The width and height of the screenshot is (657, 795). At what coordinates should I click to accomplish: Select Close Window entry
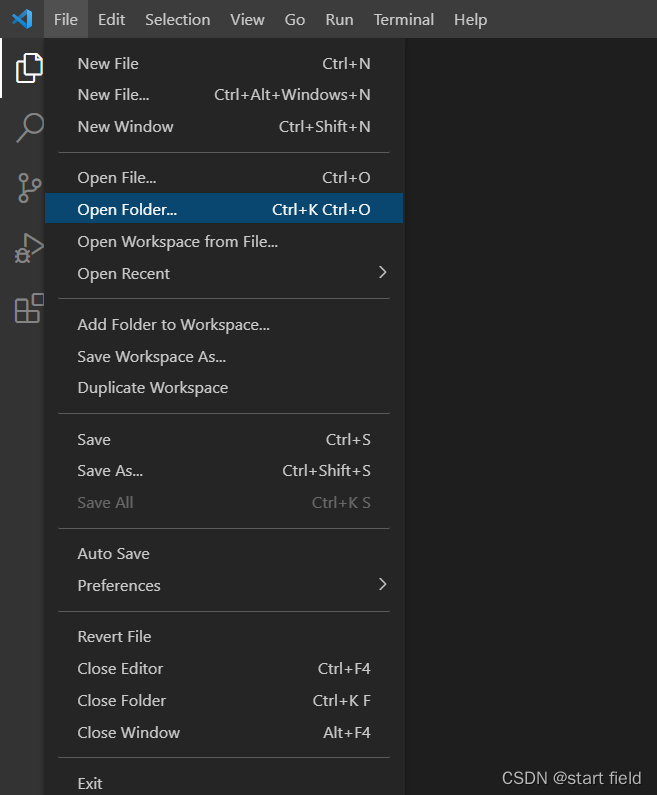(x=224, y=733)
